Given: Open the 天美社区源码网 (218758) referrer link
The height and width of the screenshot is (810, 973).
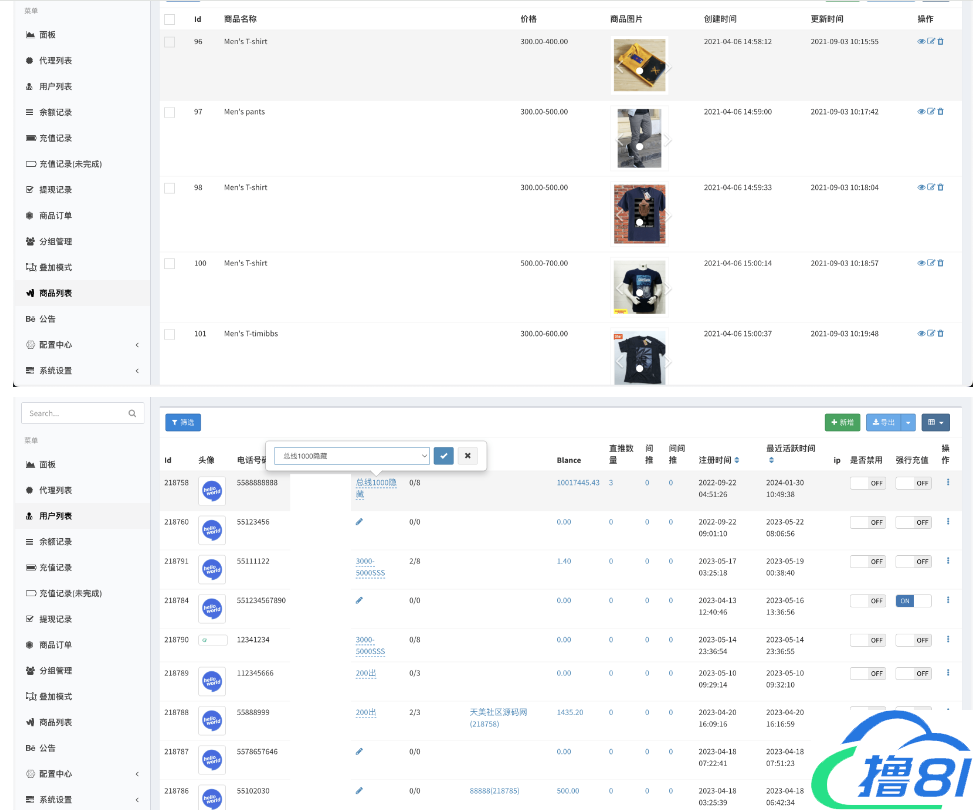Looking at the screenshot, I should (498, 718).
